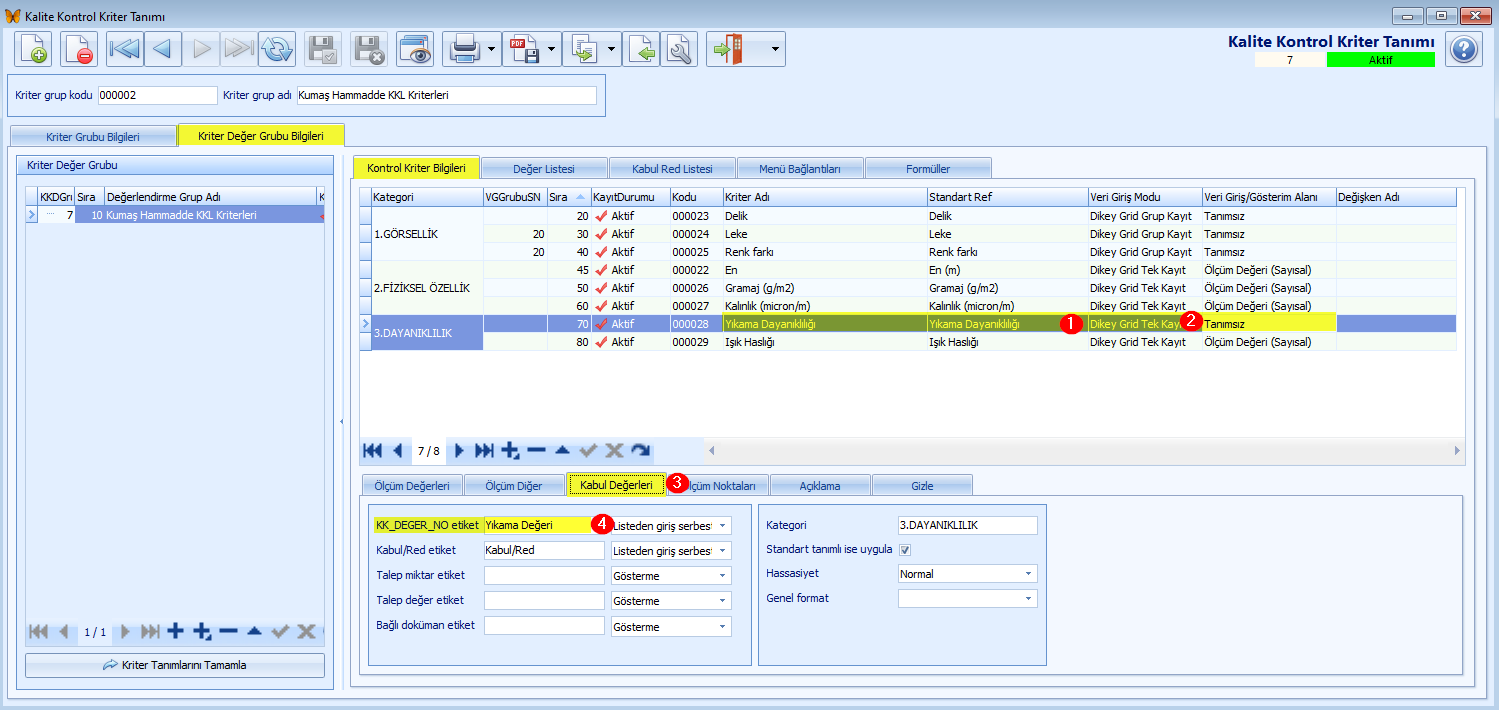The width and height of the screenshot is (1499, 710).
Task: Open the Ölçüm Diğer tab
Action: point(514,486)
